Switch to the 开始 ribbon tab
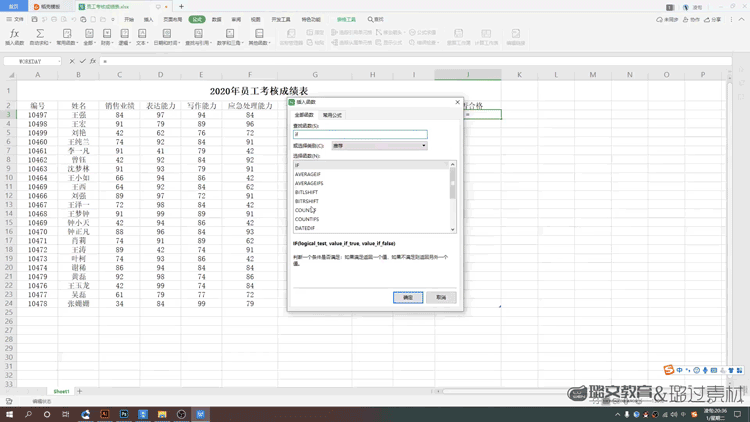This screenshot has height=422, width=750. [129, 20]
